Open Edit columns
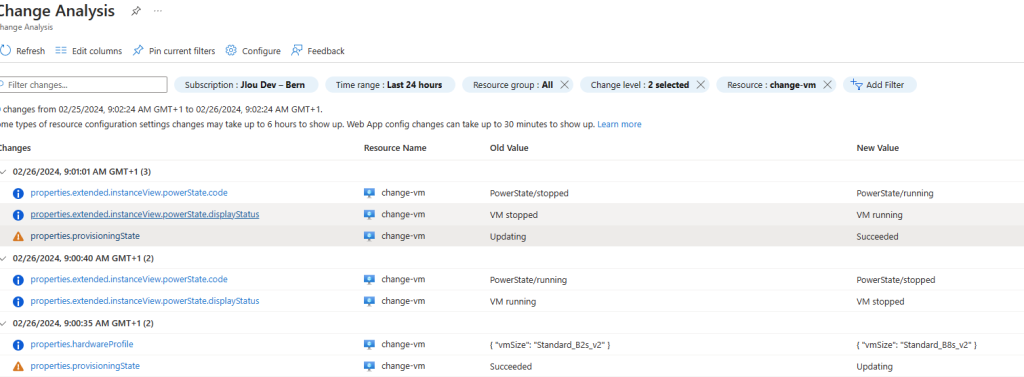 click(89, 51)
